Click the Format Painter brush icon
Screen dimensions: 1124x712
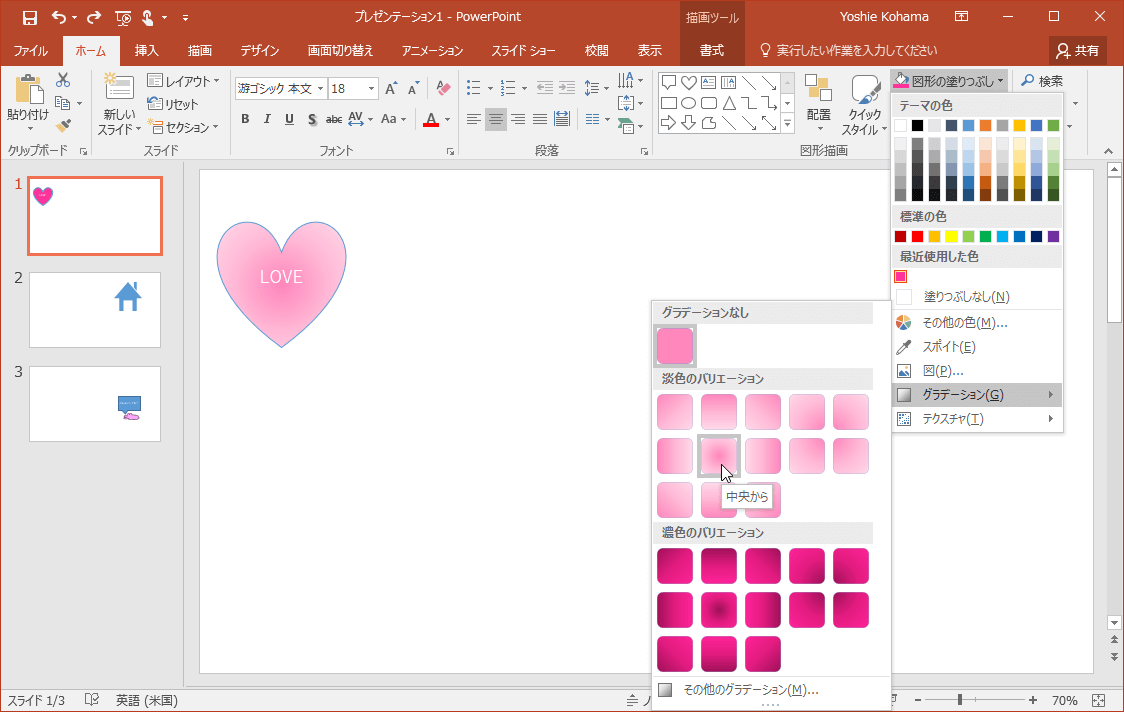63,126
